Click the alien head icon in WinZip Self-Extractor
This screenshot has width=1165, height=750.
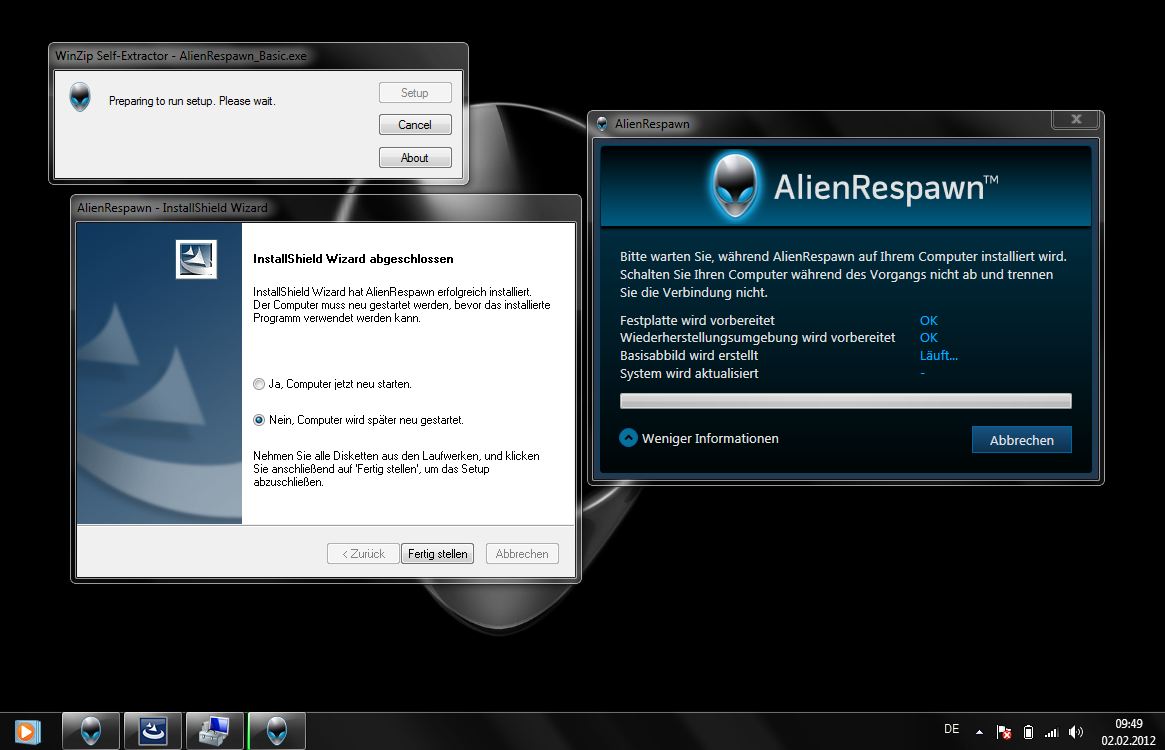(80, 97)
